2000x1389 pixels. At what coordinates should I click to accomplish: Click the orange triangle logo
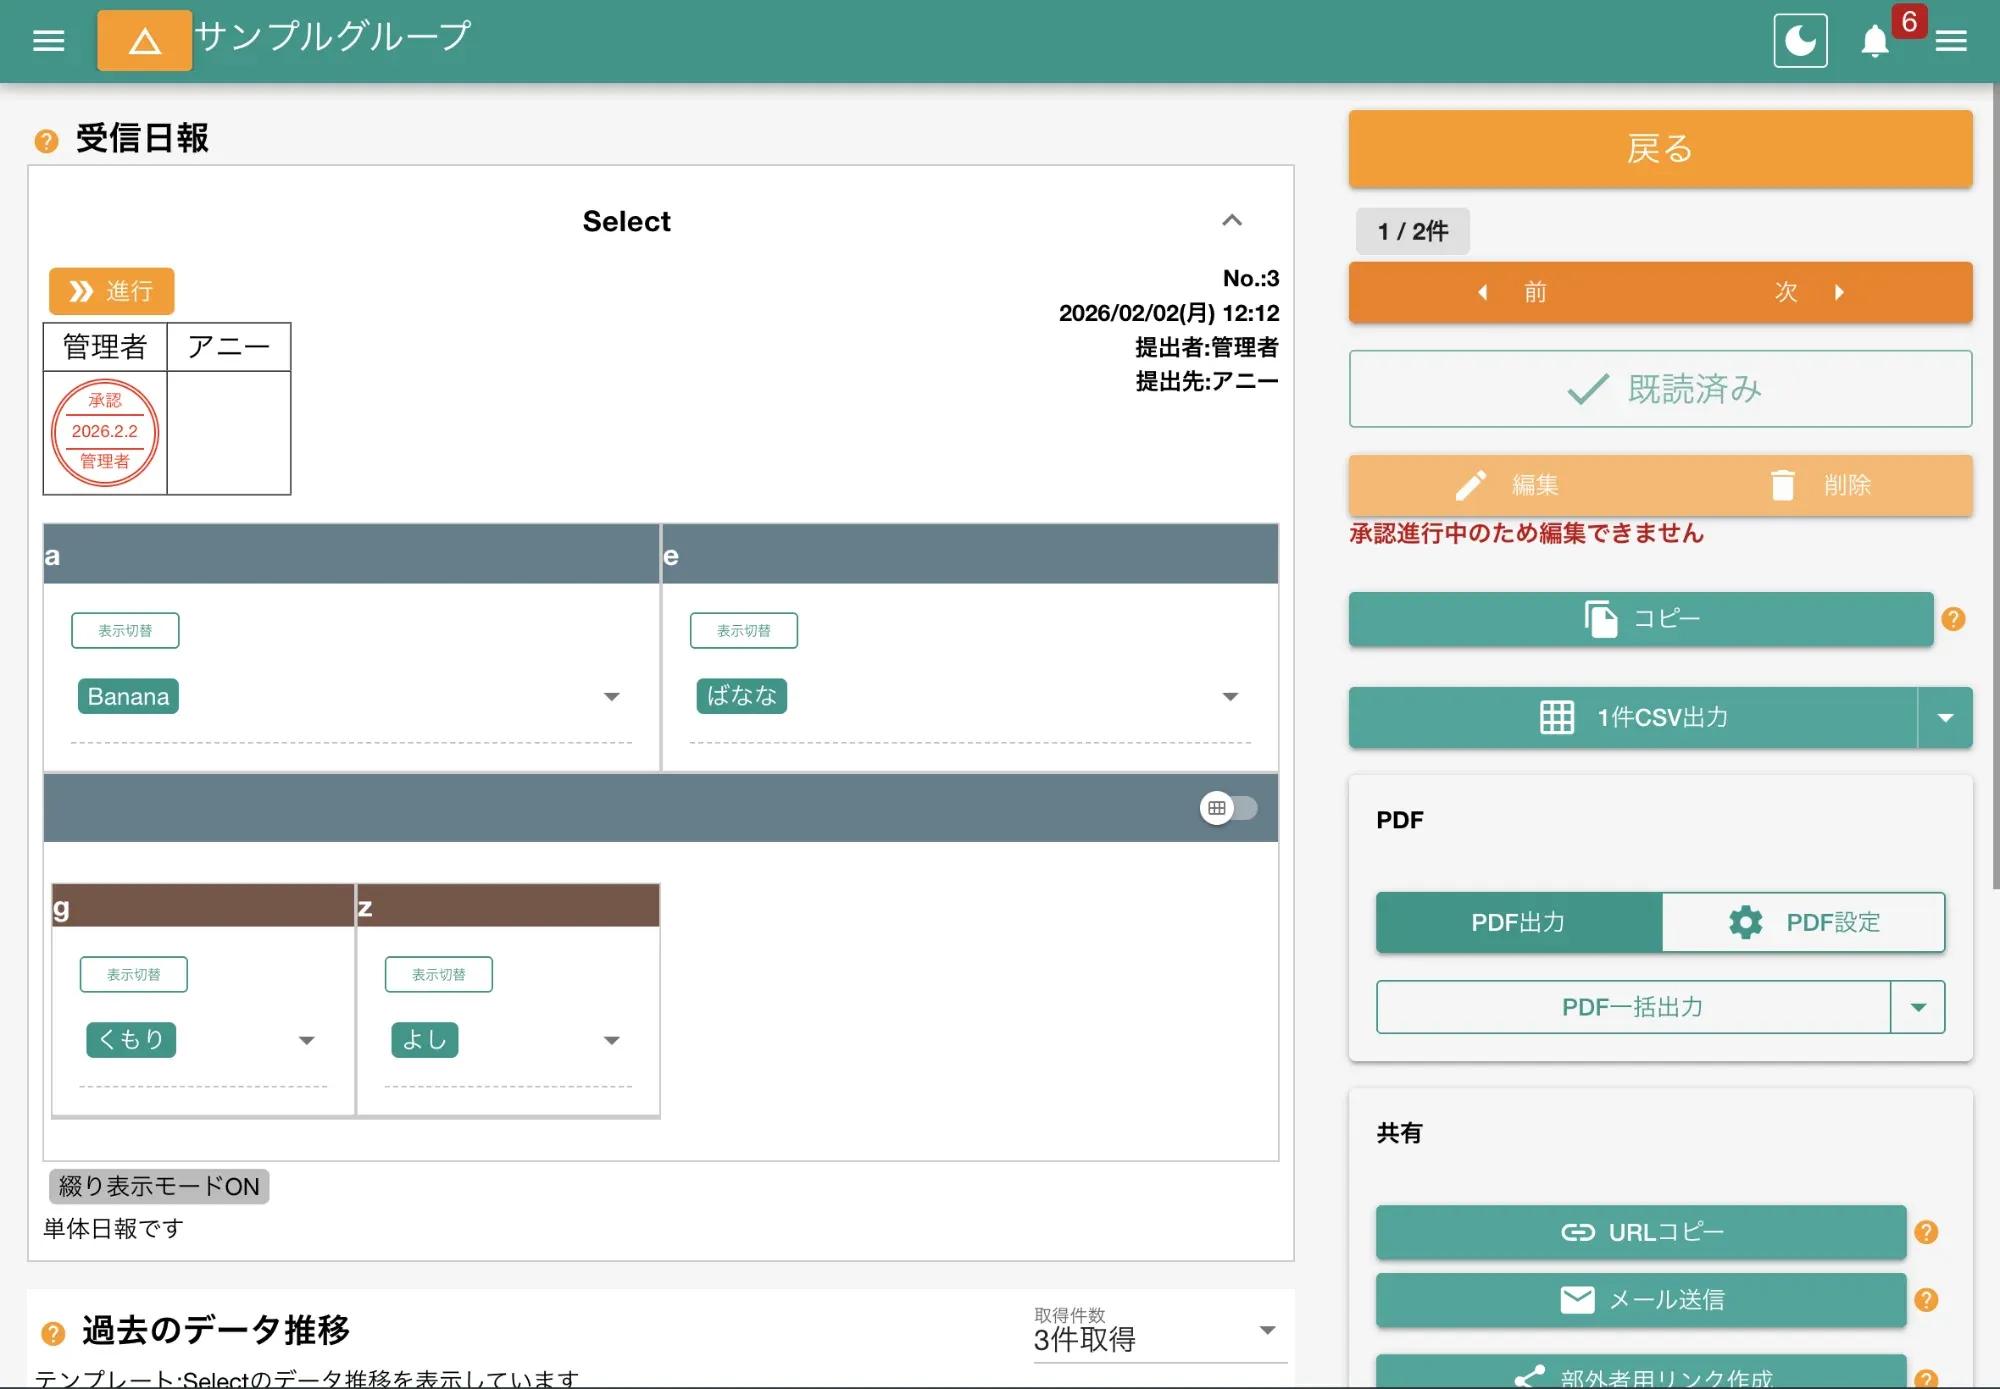[x=144, y=41]
